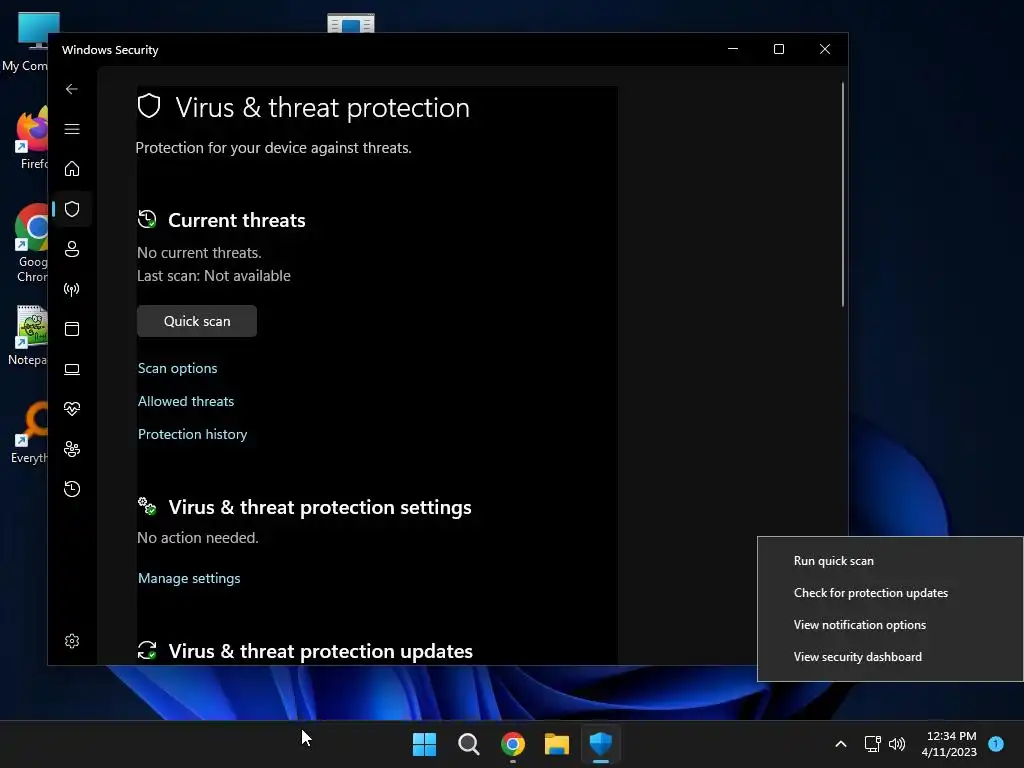Show hidden tray icons chevron
This screenshot has height=768, width=1024.
click(x=841, y=744)
